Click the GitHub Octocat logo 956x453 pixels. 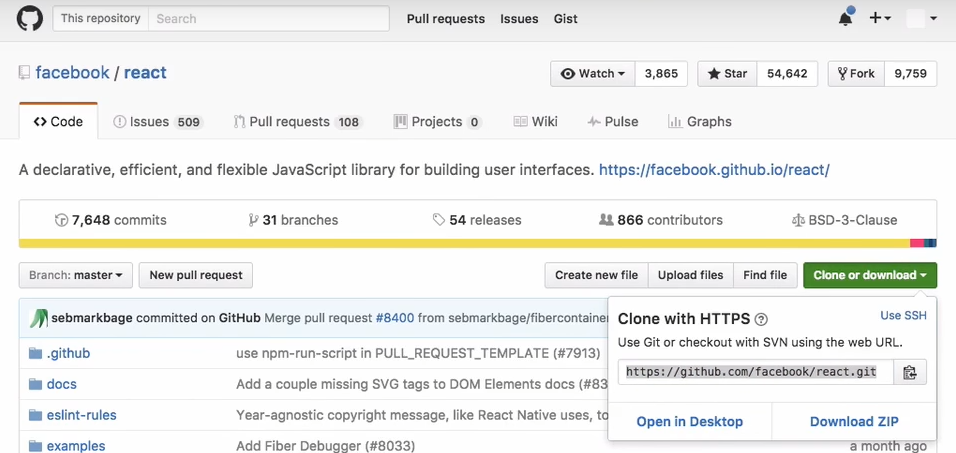(30, 18)
